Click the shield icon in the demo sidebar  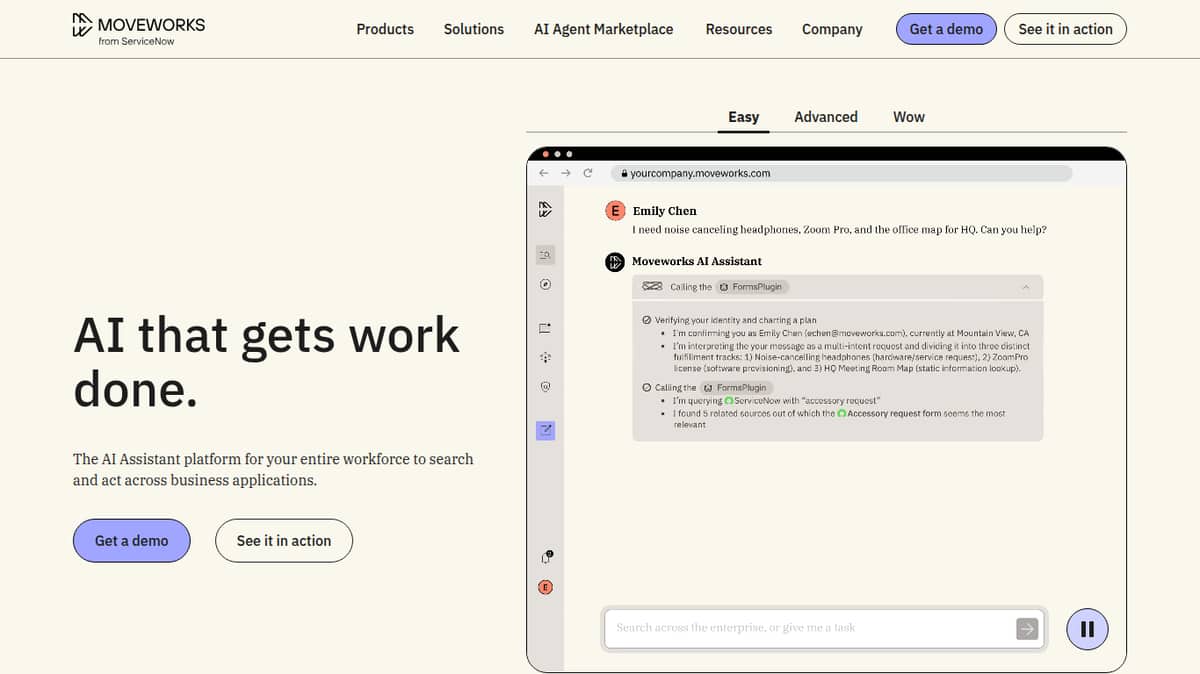pyautogui.click(x=545, y=387)
